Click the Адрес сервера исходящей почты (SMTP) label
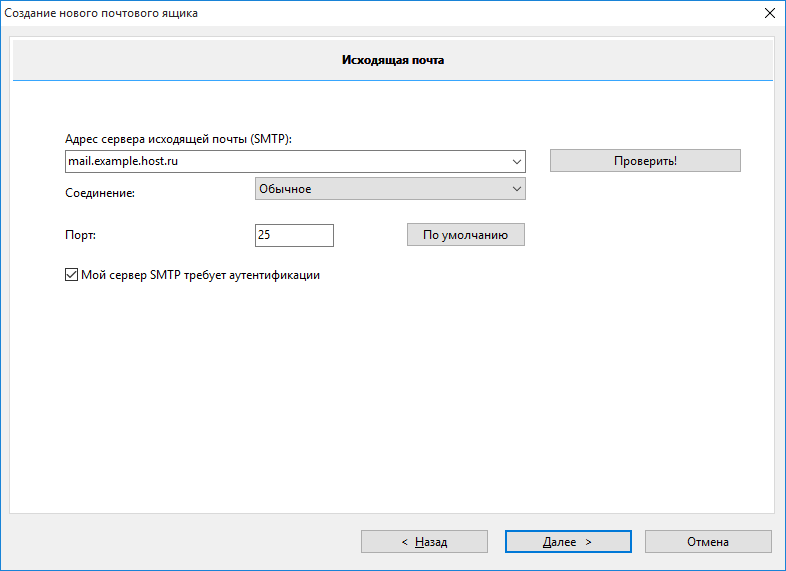Image resolution: width=786 pixels, height=571 pixels. point(178,139)
